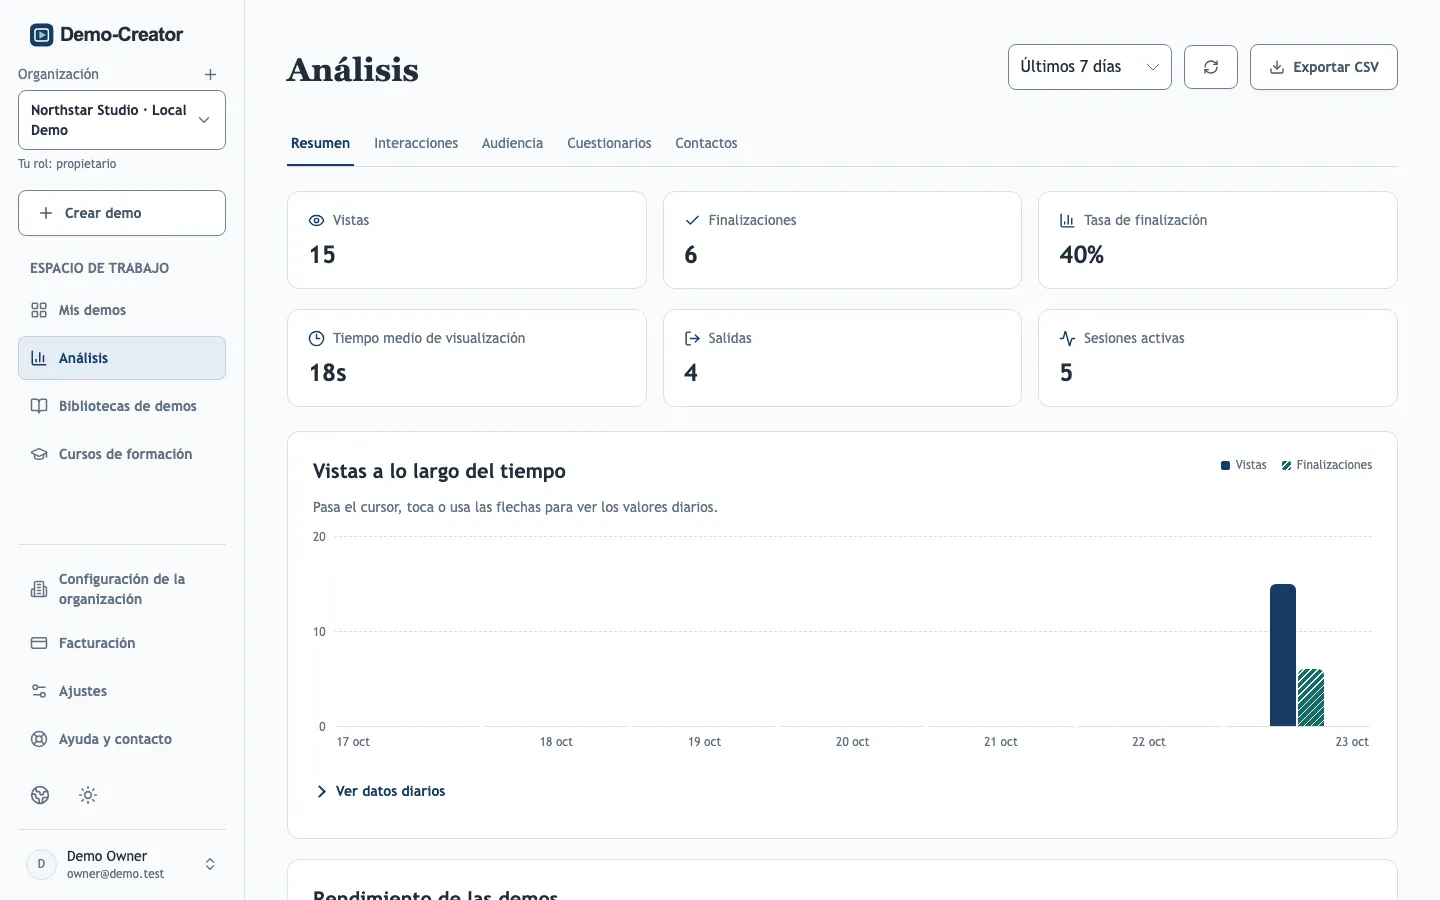Image resolution: width=1440 pixels, height=900 pixels.
Task: Switch to the Cuestionarios tab
Action: point(609,143)
